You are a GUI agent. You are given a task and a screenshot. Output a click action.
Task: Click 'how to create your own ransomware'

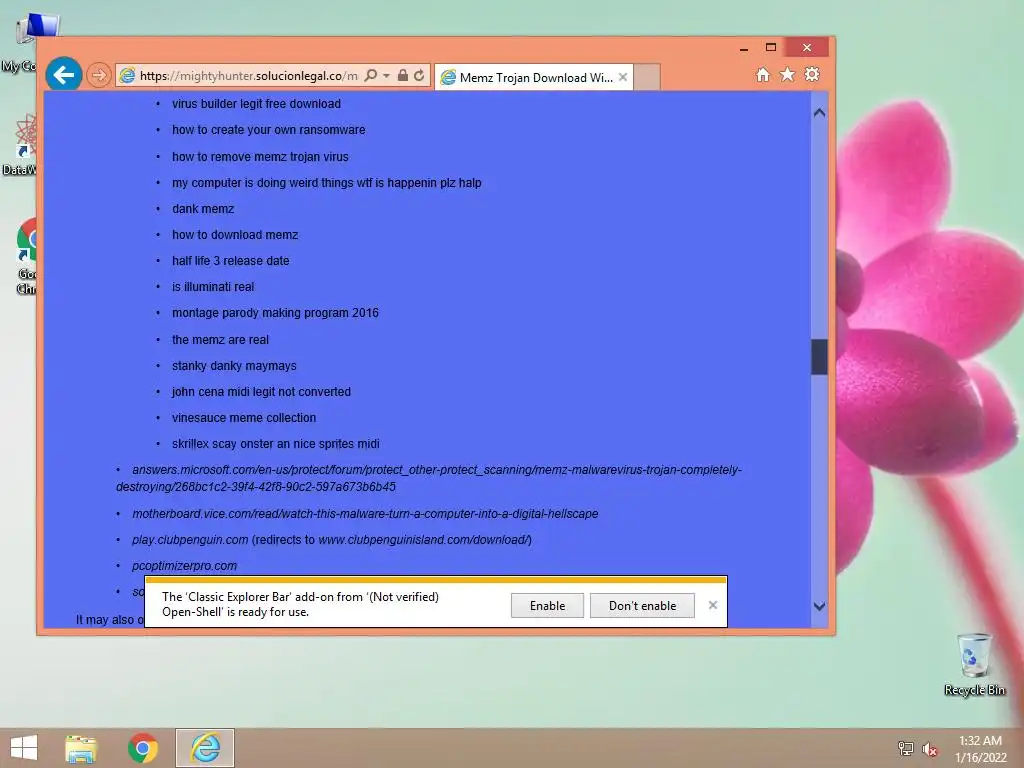(x=268, y=130)
